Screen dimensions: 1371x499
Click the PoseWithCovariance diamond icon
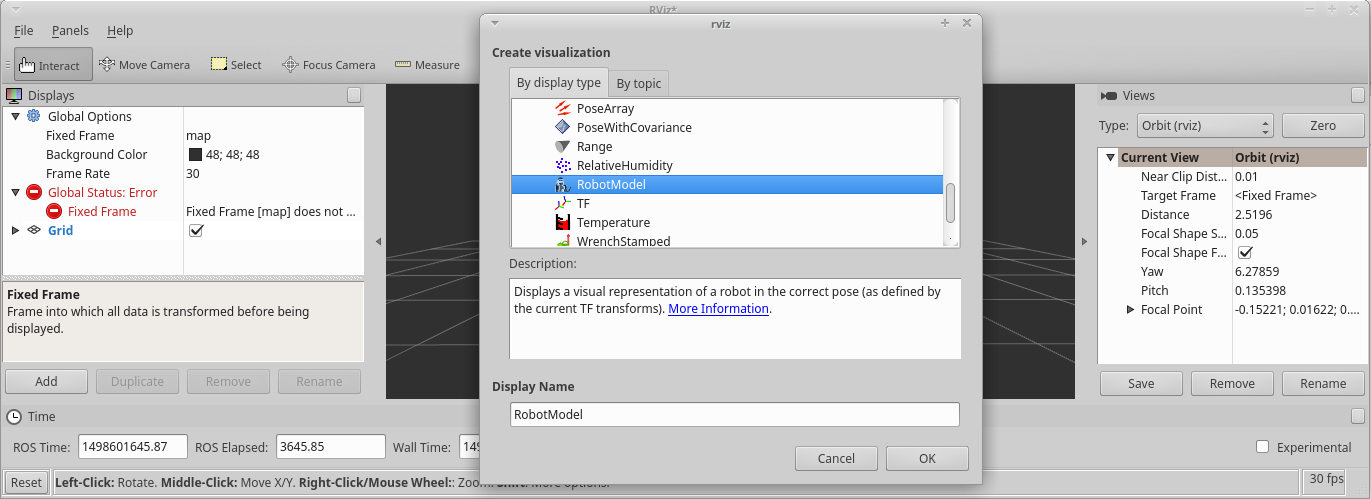click(x=562, y=127)
